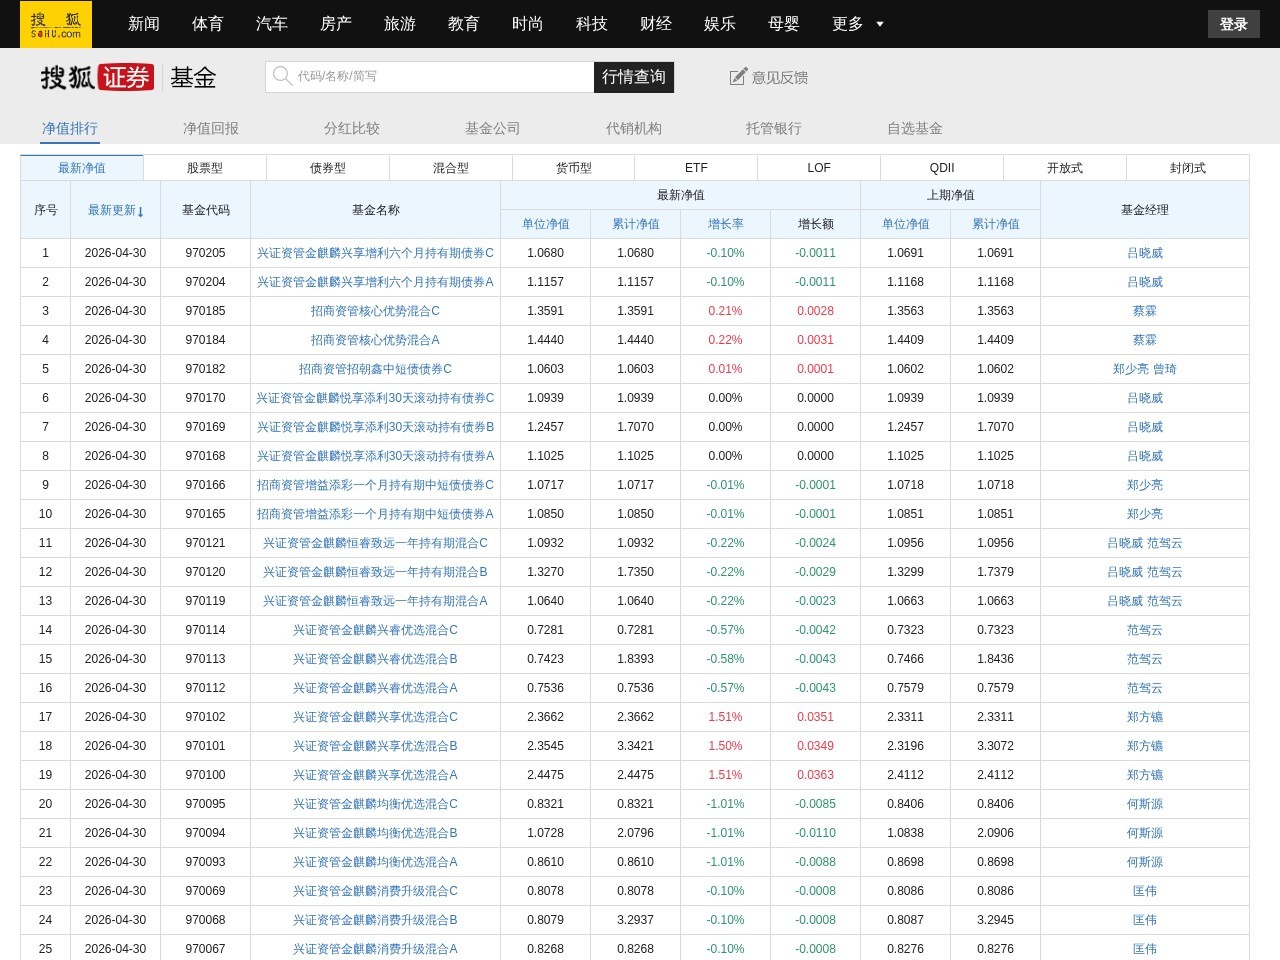Select the 混合型 fund type tab
This screenshot has width=1280, height=960.
coord(451,168)
